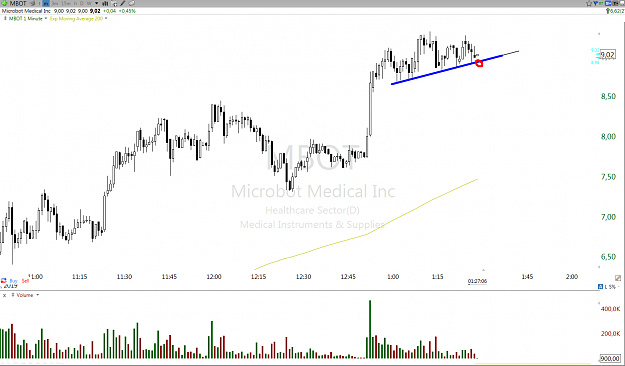Click the 900,00 volume value box
Viewport: 625px width, 366px height.
click(x=611, y=358)
